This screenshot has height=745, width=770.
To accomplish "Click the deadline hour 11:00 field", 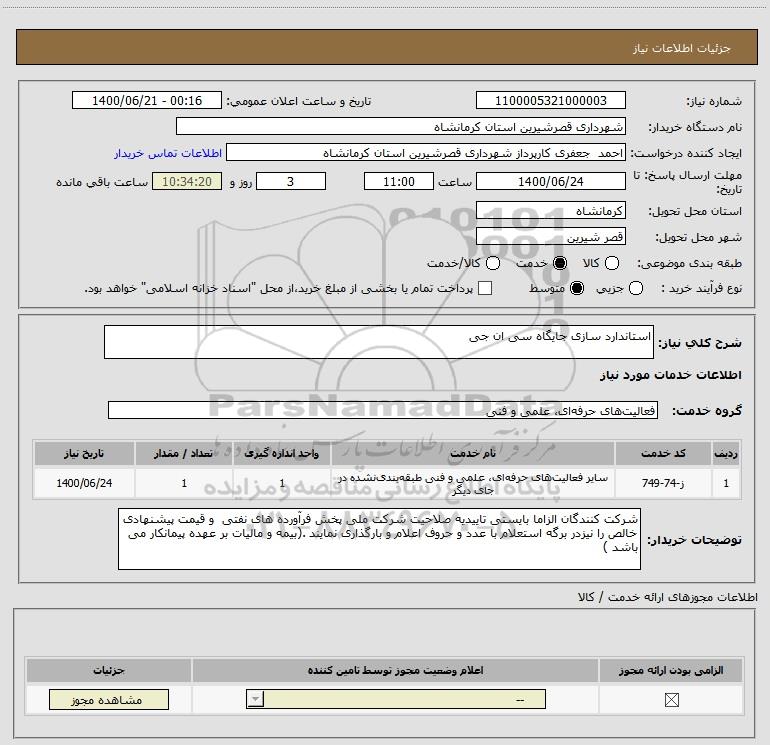I will [399, 181].
